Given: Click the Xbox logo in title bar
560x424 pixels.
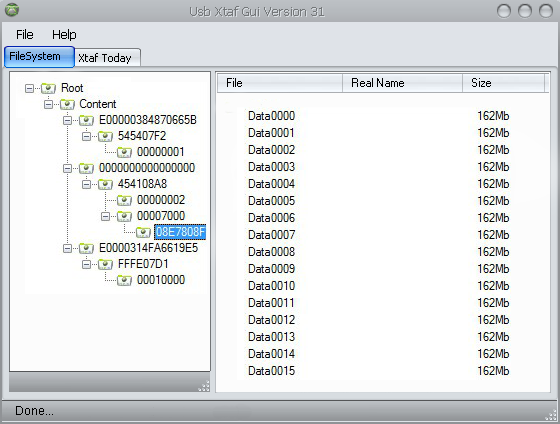Looking at the screenshot, I should [x=12, y=10].
